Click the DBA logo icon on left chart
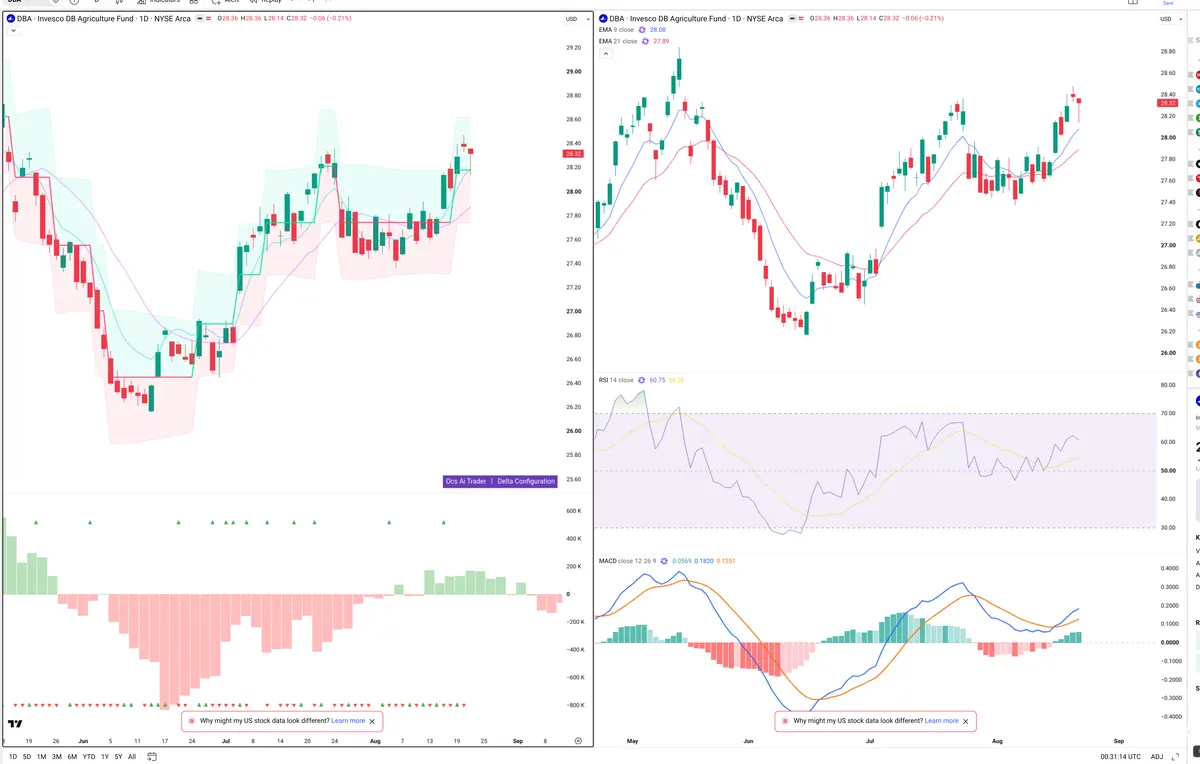The height and width of the screenshot is (764, 1200). point(10,19)
